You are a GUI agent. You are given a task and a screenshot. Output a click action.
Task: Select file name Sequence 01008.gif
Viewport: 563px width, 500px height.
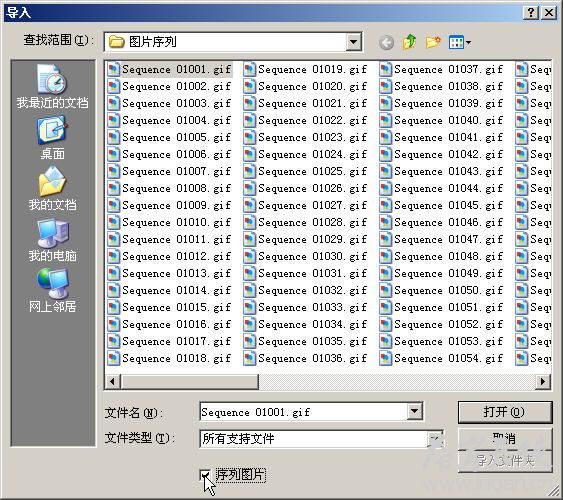[x=176, y=188]
